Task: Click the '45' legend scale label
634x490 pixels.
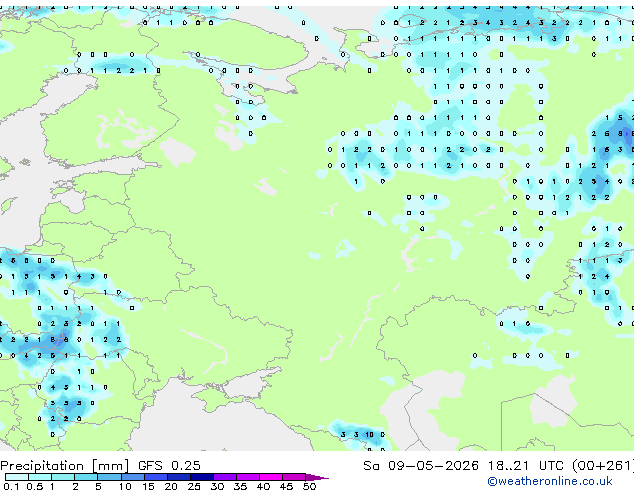Action: tap(286, 486)
